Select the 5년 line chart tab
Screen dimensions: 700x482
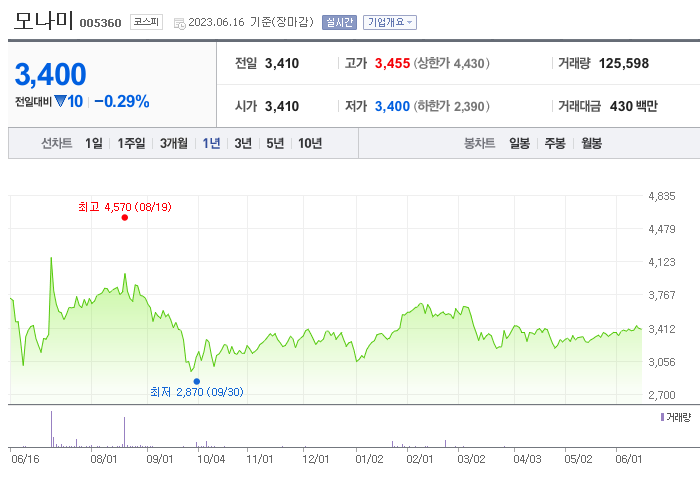275,143
